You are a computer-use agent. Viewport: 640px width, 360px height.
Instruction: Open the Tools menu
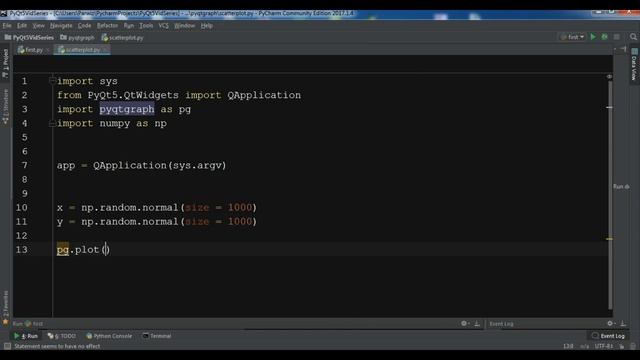click(146, 26)
